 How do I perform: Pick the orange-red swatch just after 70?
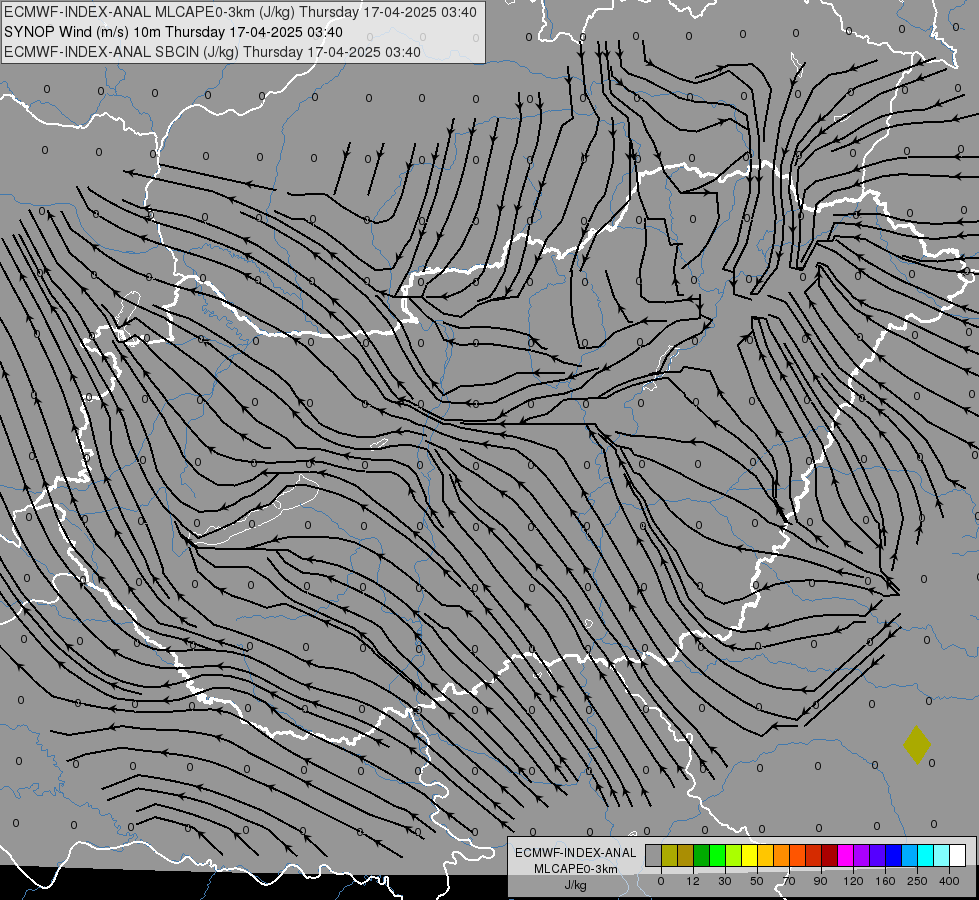798,855
